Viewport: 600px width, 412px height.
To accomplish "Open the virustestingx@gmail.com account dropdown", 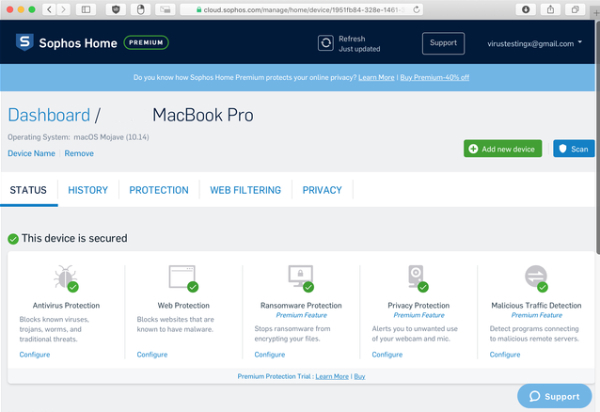I will coord(535,43).
